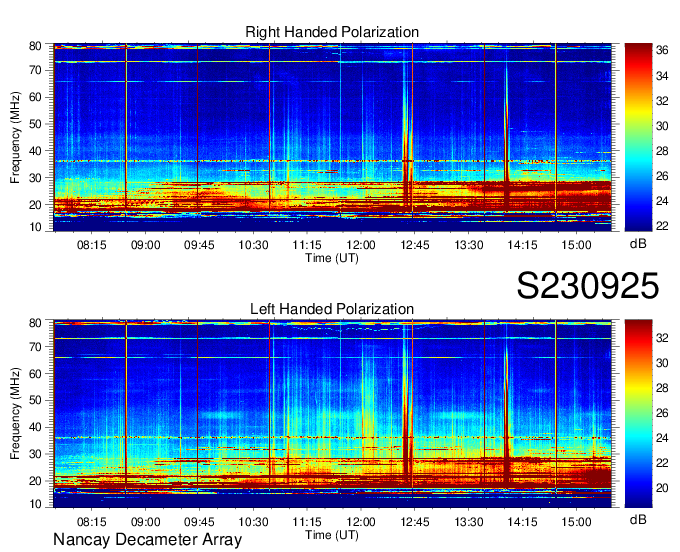The image size is (680, 552).
Task: Select the Left Handed Polarization dB colorbar
Action: [638, 413]
